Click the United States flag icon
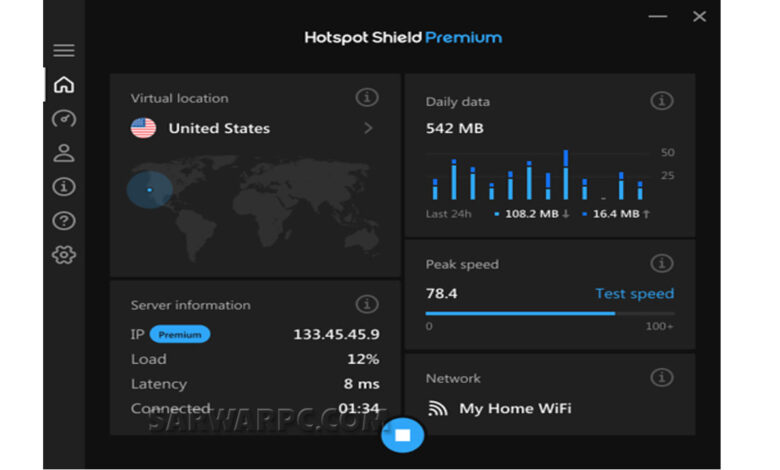 143,128
